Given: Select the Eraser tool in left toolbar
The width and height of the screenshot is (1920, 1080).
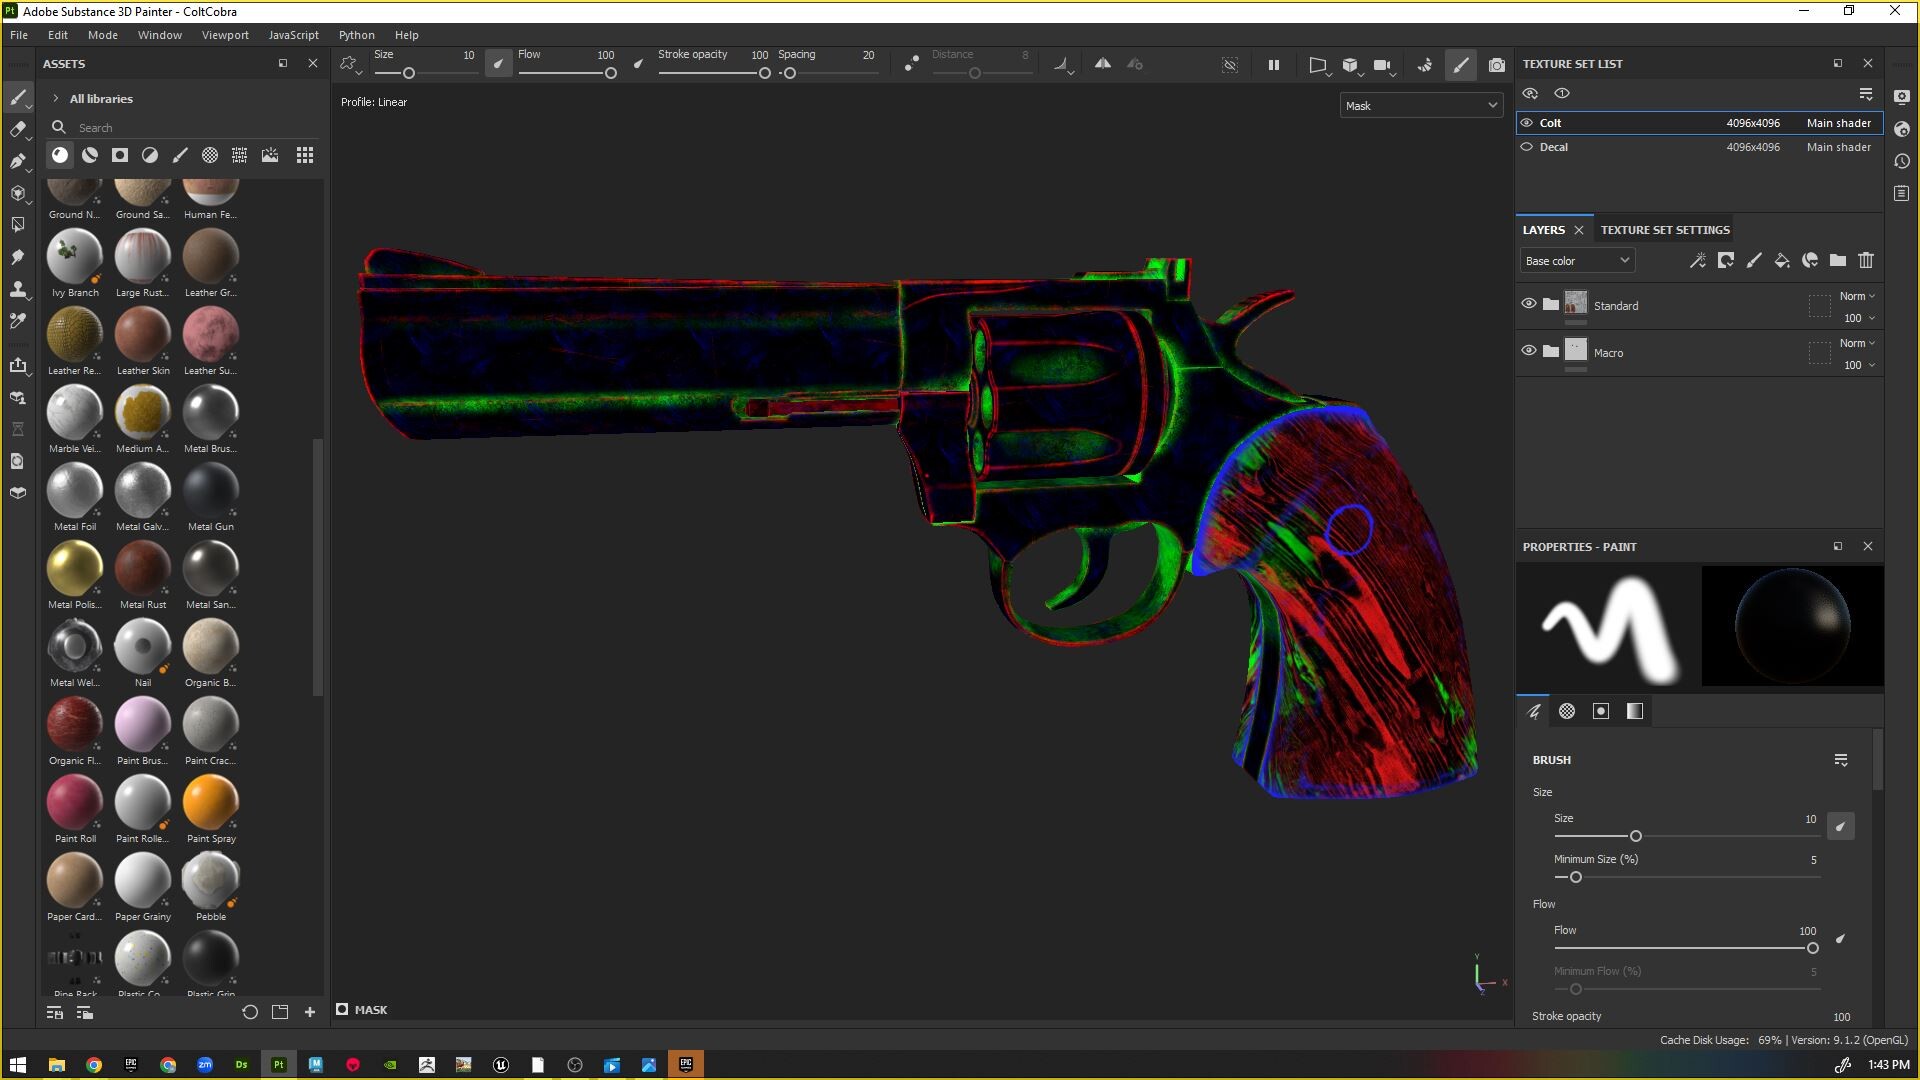Looking at the screenshot, I should click(17, 129).
